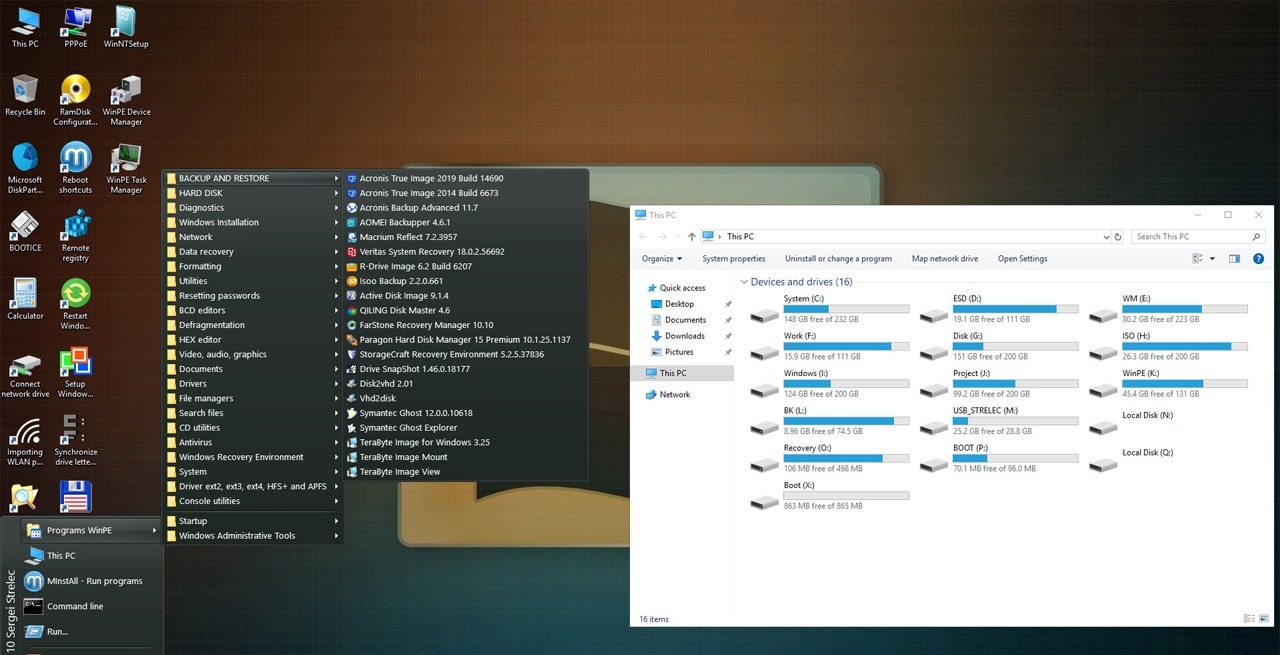Image resolution: width=1280 pixels, height=655 pixels.
Task: Expand the Windows Installation submenu
Action: [253, 222]
